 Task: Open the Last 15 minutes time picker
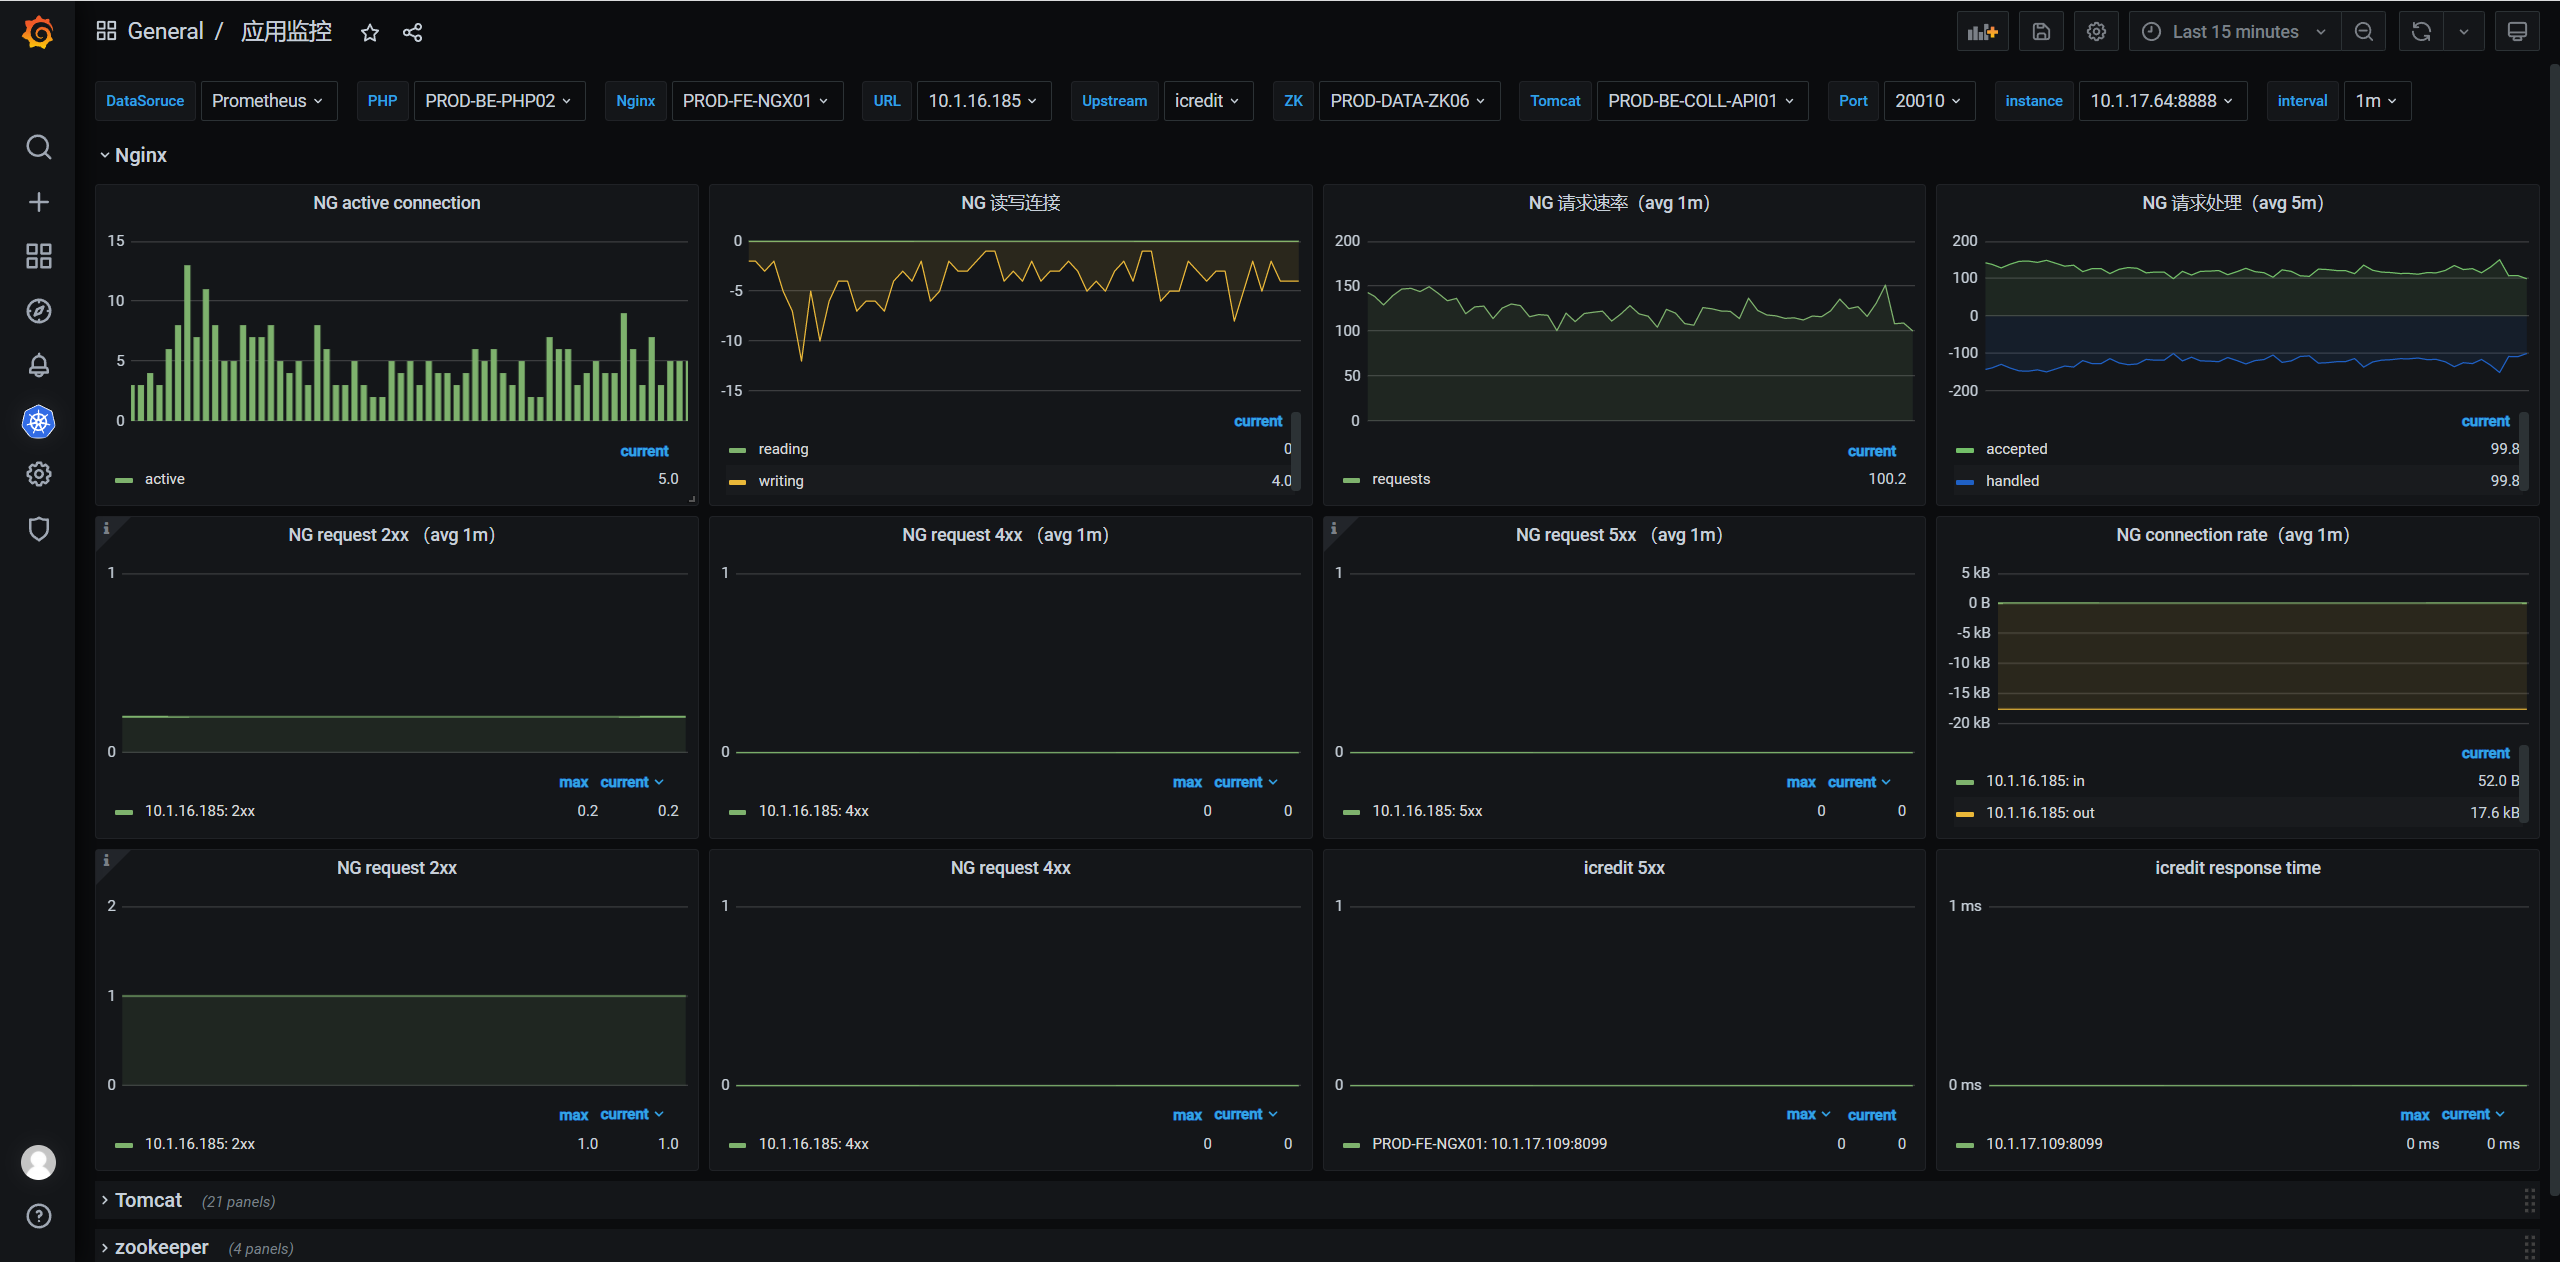coord(2234,32)
